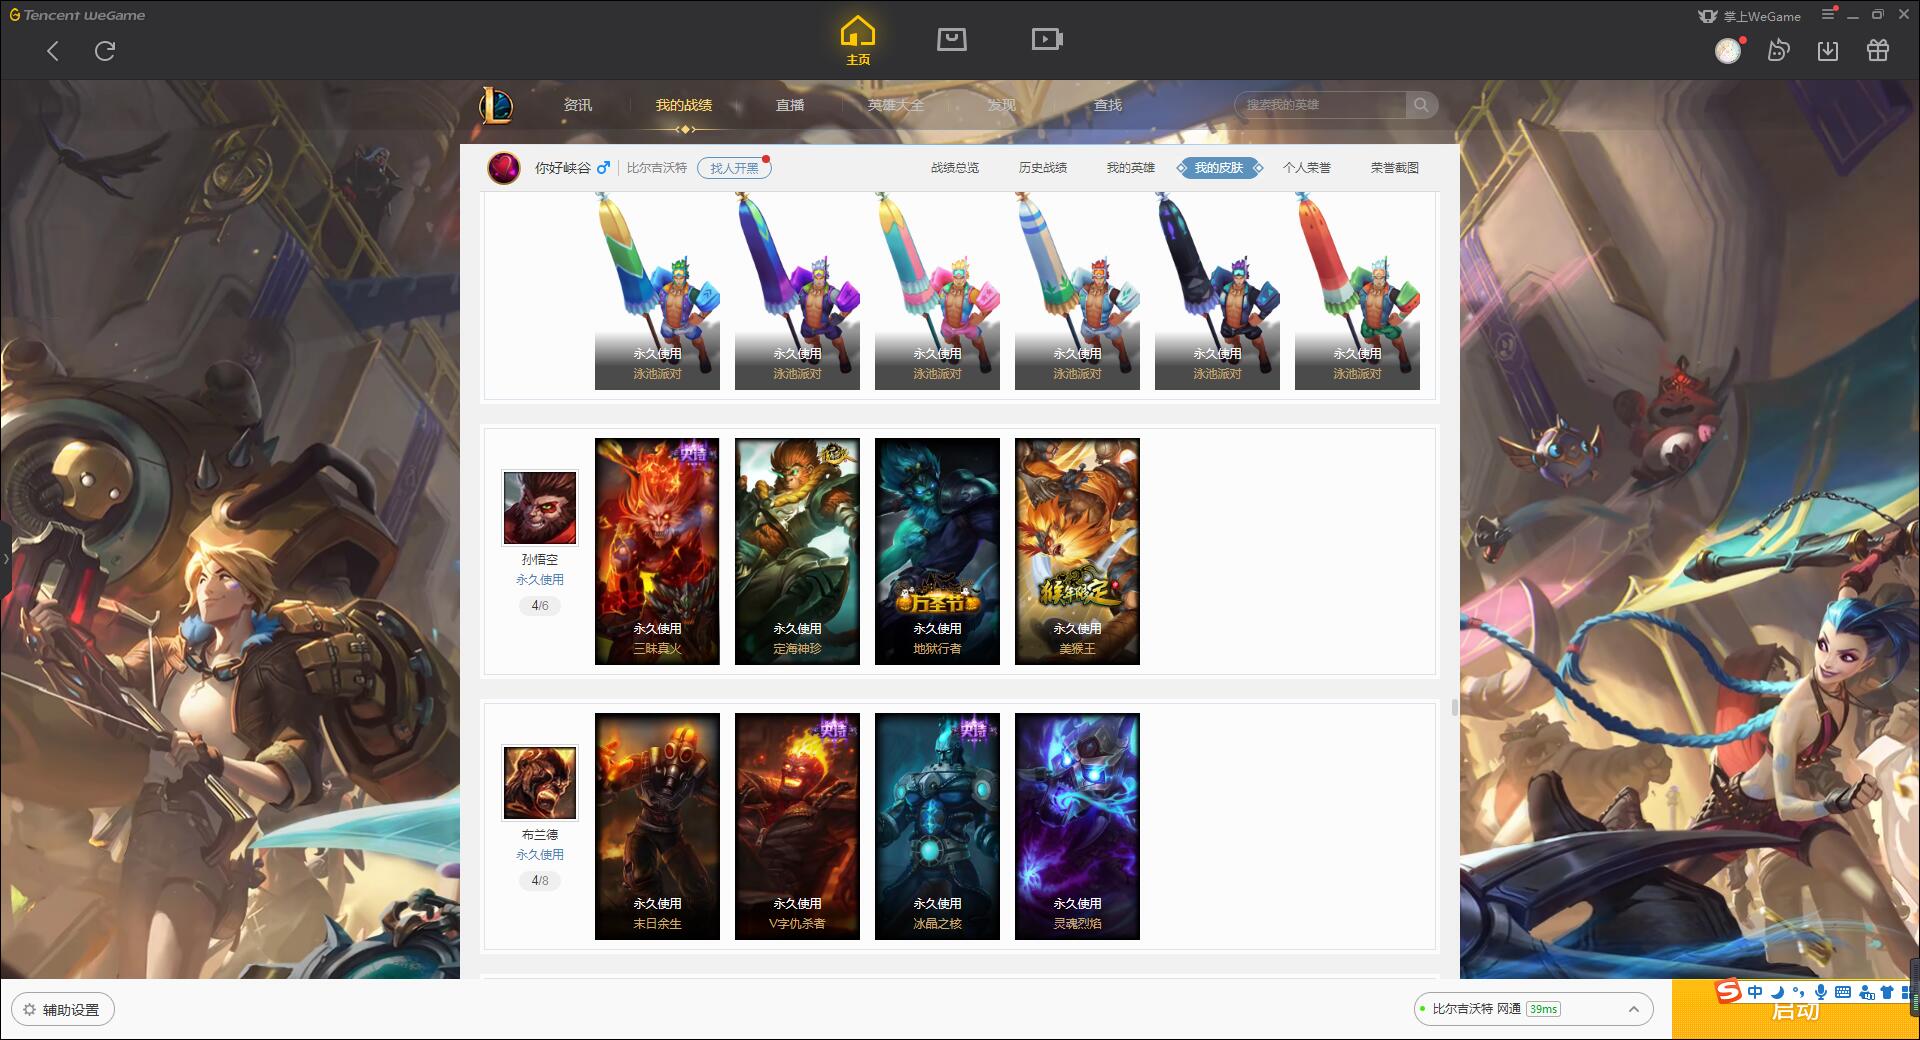
Task: Click the League of Legends logo
Action: coord(496,105)
